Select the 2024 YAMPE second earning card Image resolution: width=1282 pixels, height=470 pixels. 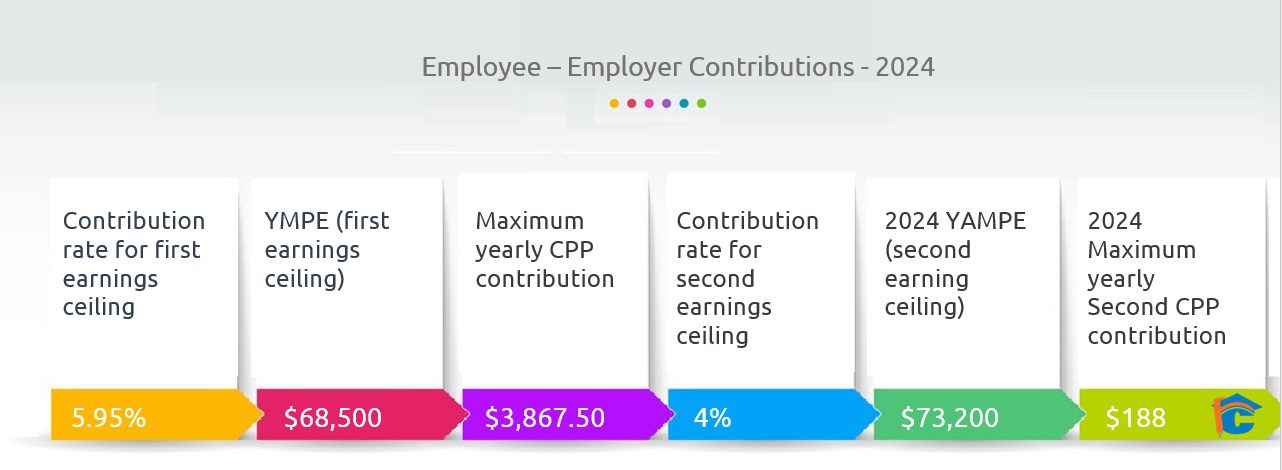click(x=964, y=280)
